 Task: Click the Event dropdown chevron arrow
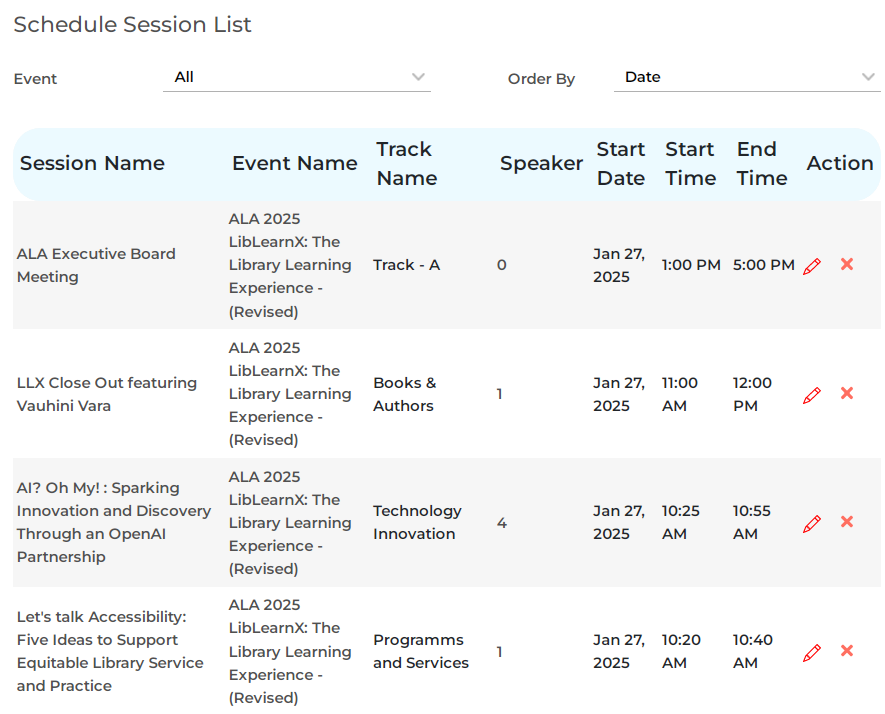pos(418,78)
